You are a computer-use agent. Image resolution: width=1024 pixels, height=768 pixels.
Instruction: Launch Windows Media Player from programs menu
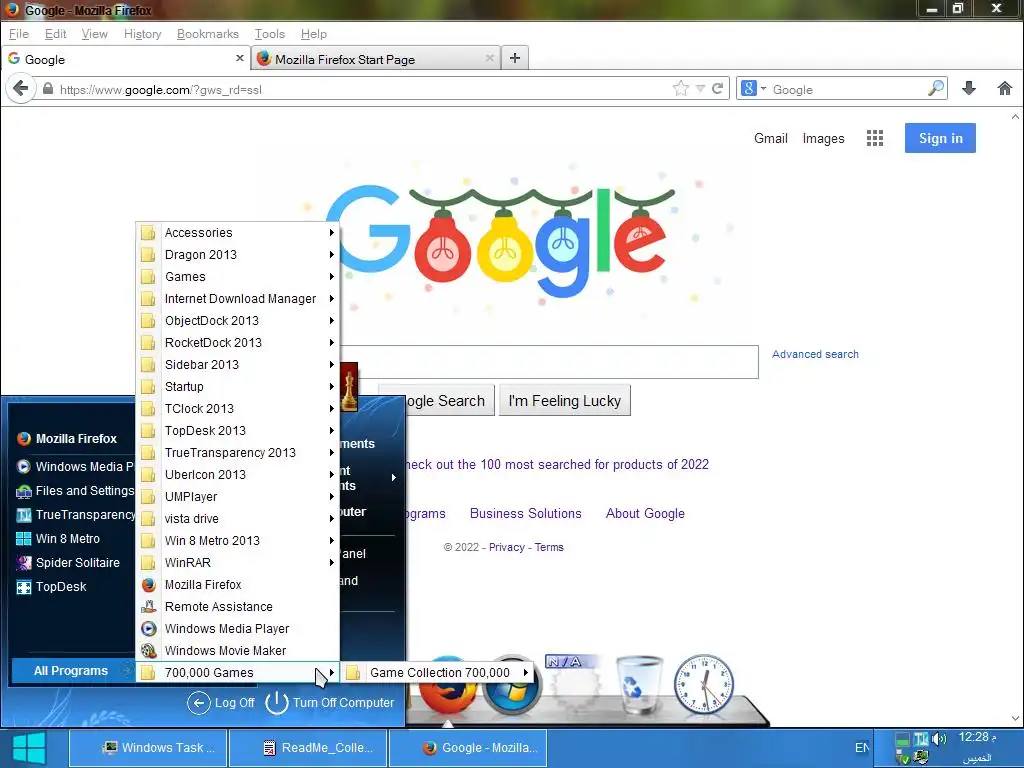[x=238, y=629]
